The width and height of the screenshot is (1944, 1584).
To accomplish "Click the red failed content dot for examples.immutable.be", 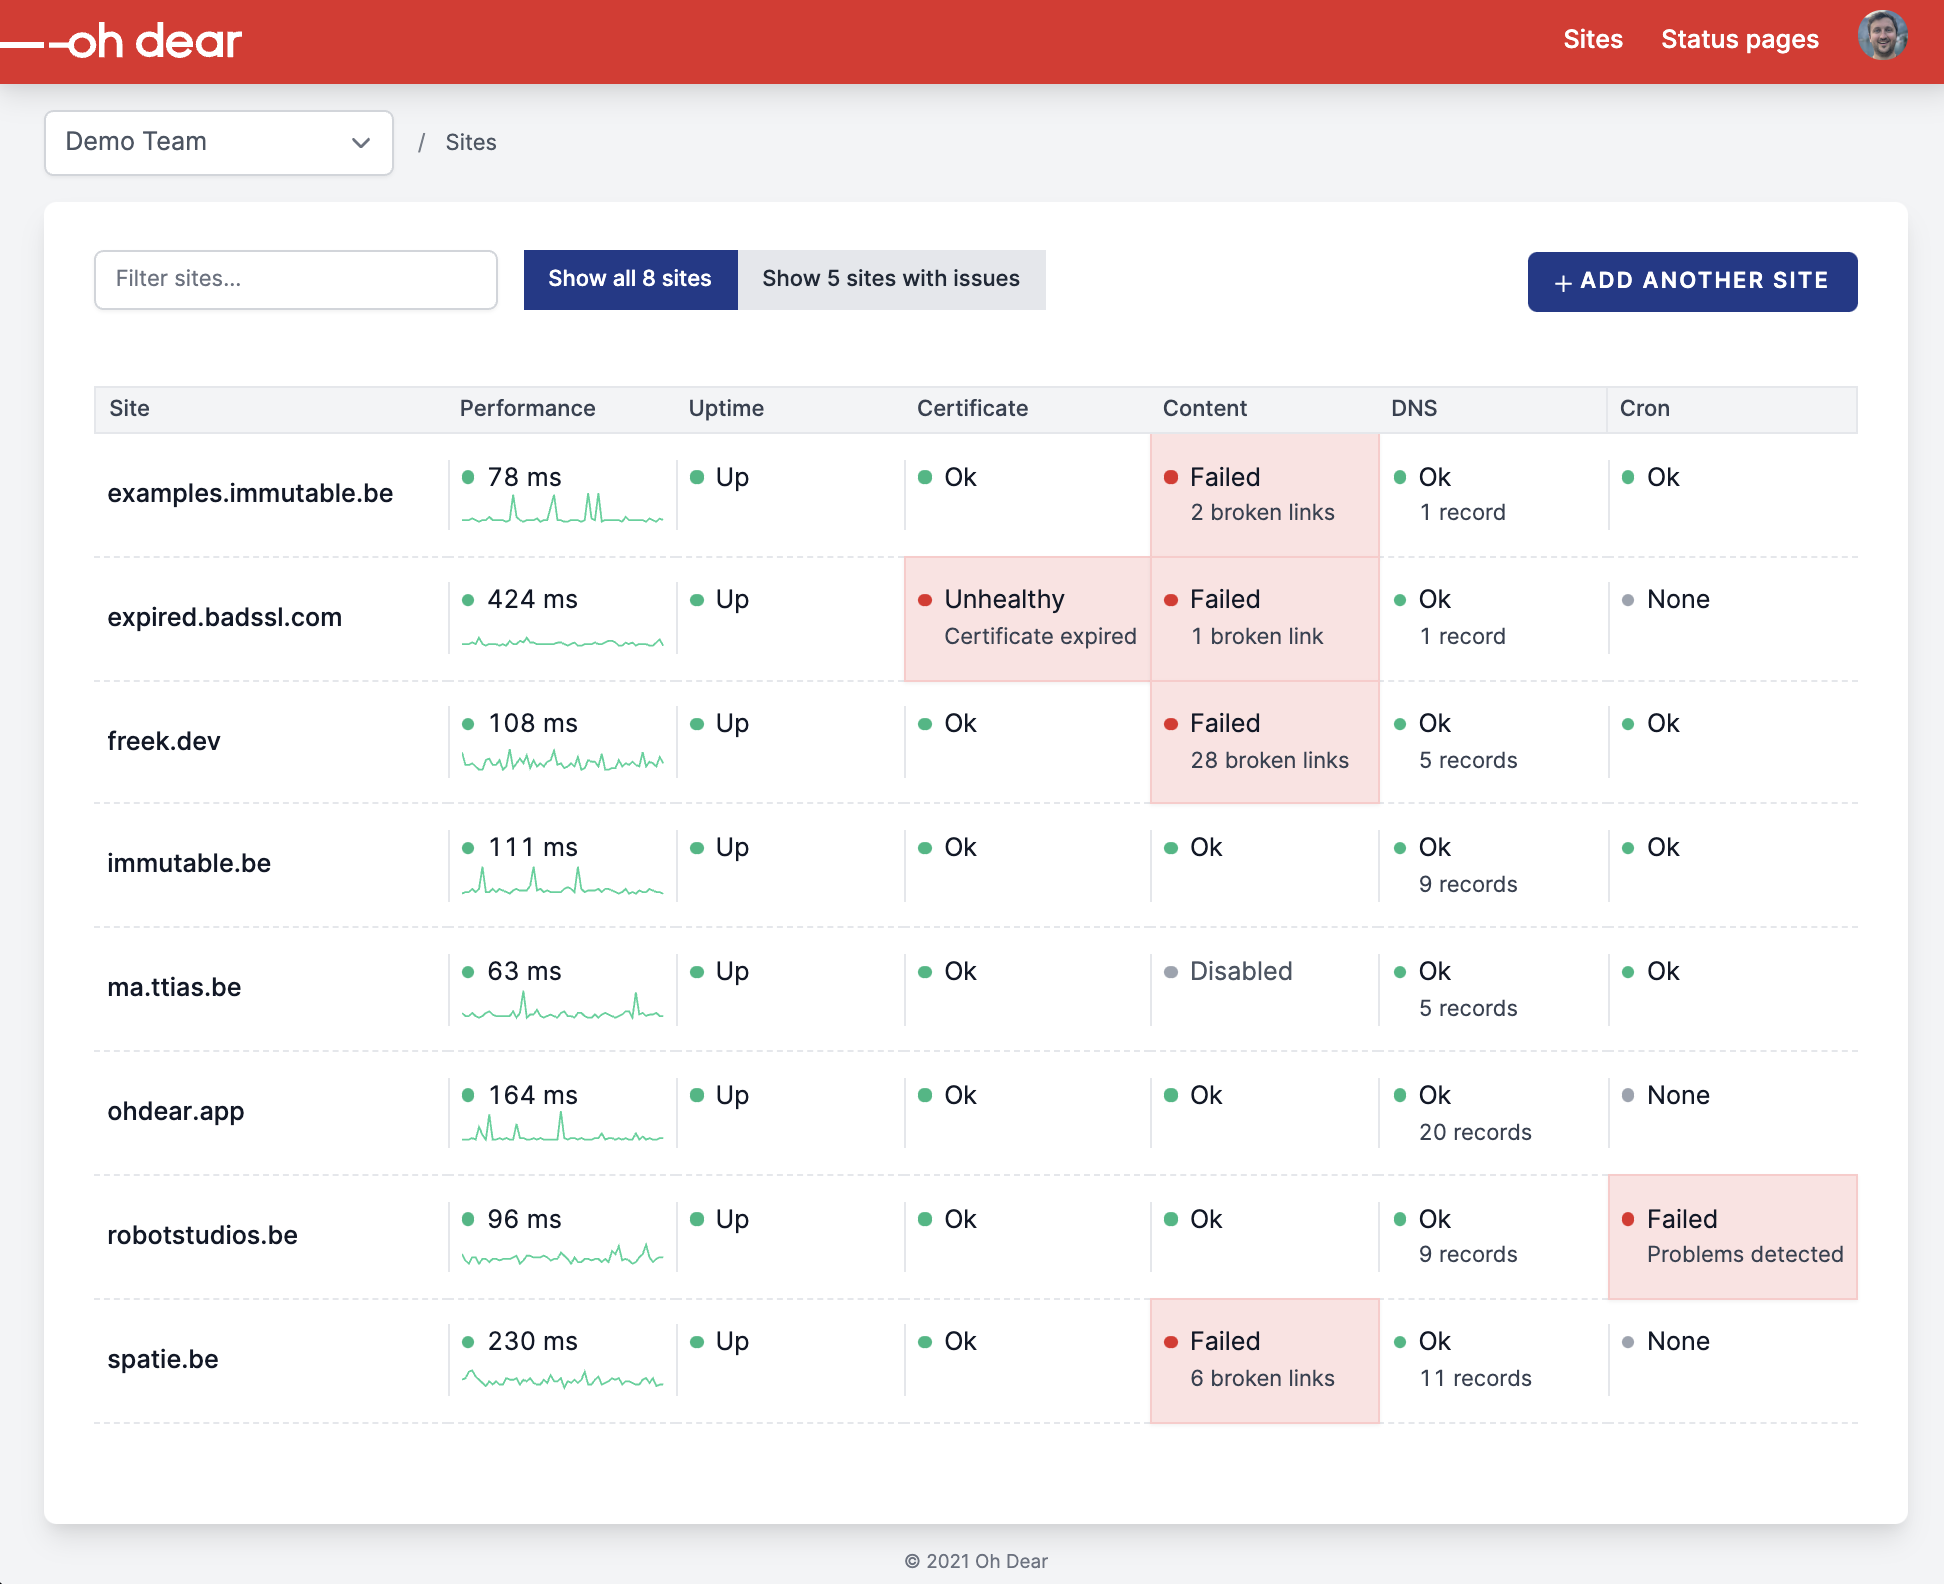I will point(1169,475).
